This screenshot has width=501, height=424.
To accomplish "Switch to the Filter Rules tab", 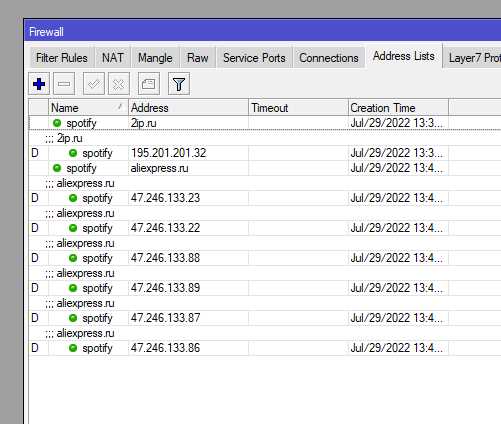I will point(62,58).
